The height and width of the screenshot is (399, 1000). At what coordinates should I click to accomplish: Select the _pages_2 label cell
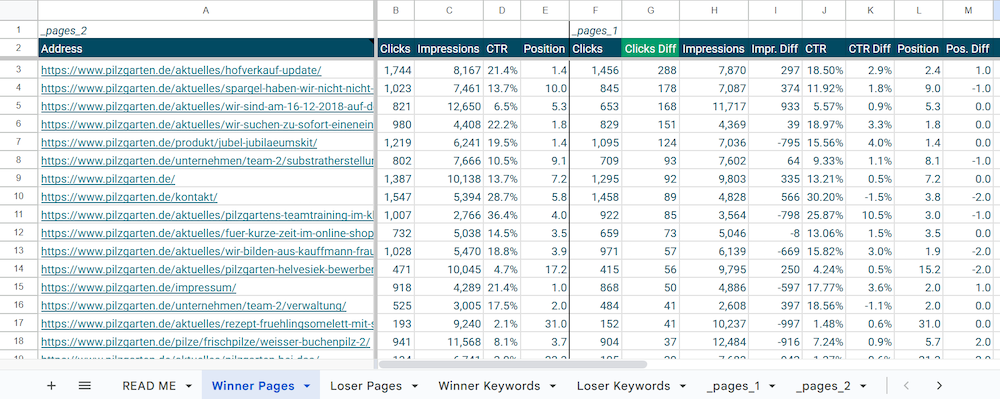coord(205,29)
